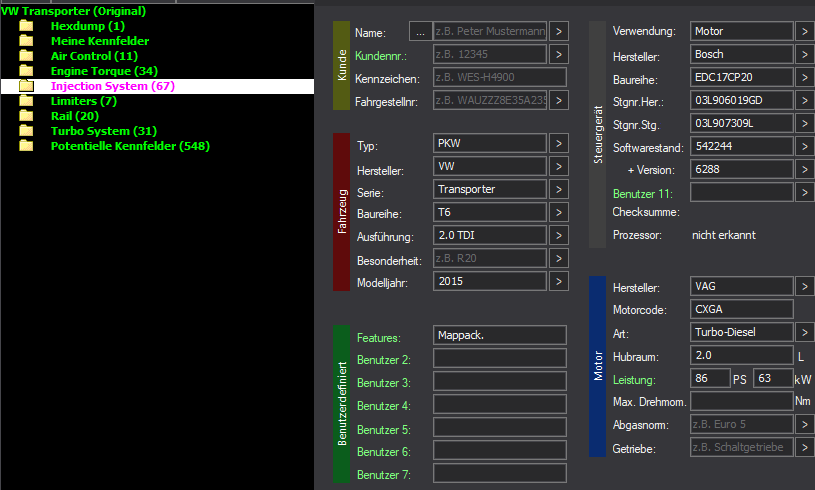Click the Meine Kennfelder folder icon
The image size is (815, 490).
26,41
